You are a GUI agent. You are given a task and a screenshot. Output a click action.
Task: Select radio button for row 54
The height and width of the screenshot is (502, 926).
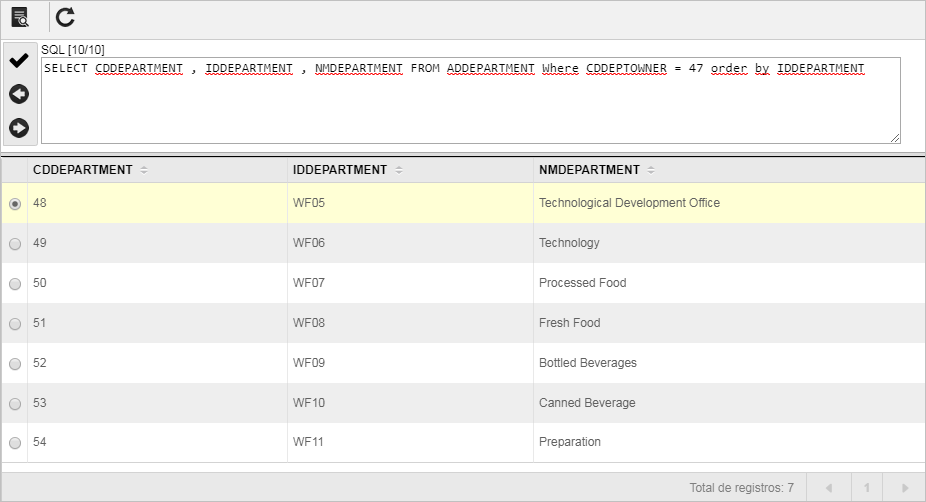pyautogui.click(x=15, y=443)
